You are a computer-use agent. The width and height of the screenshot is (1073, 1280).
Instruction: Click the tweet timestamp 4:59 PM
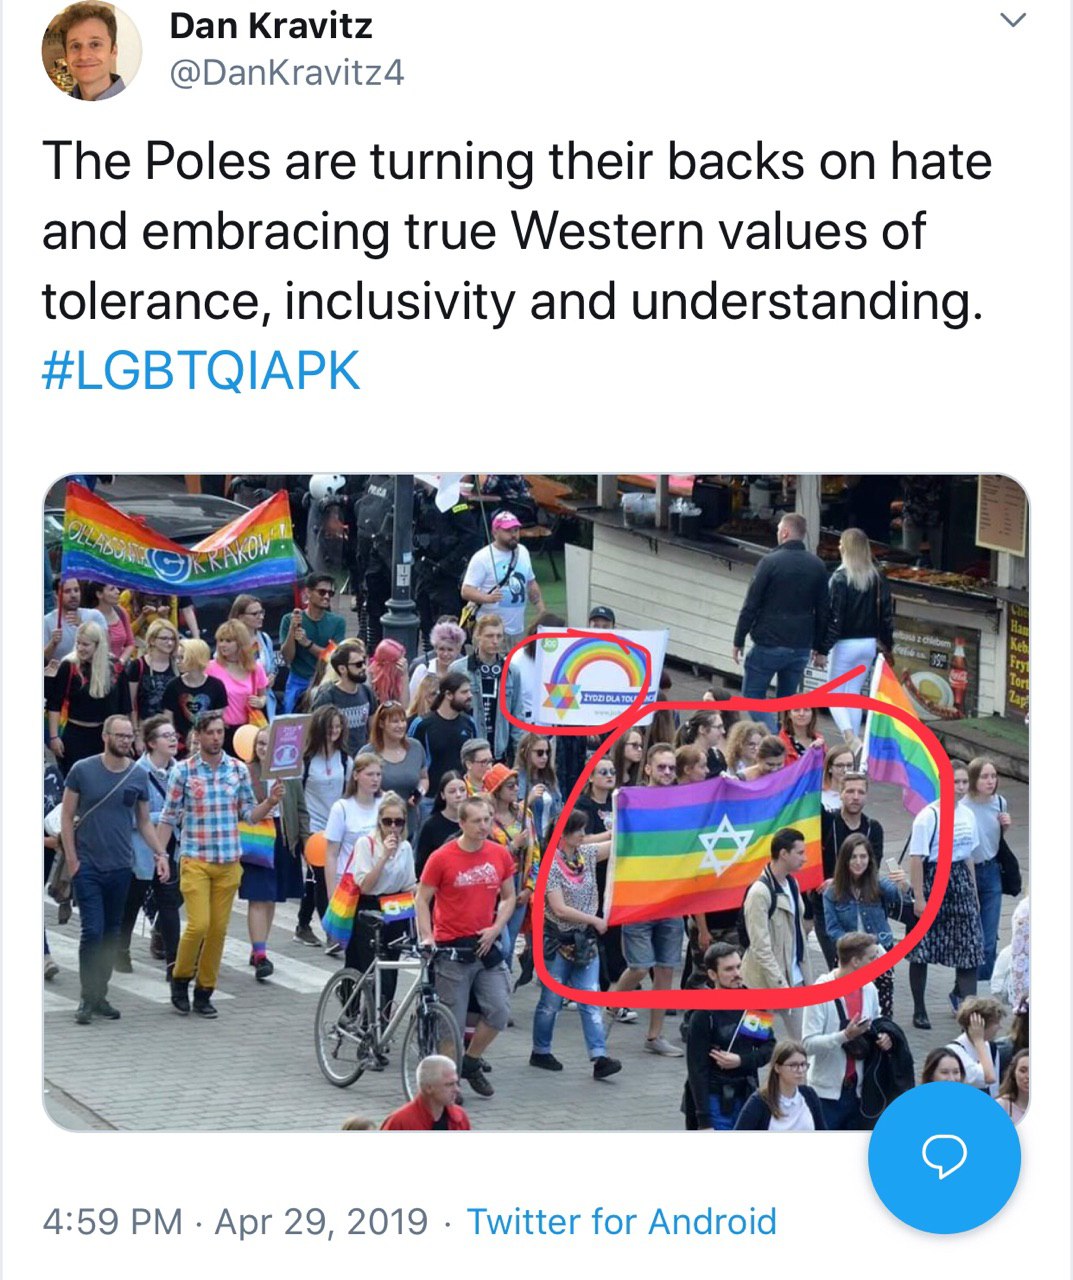[113, 1222]
